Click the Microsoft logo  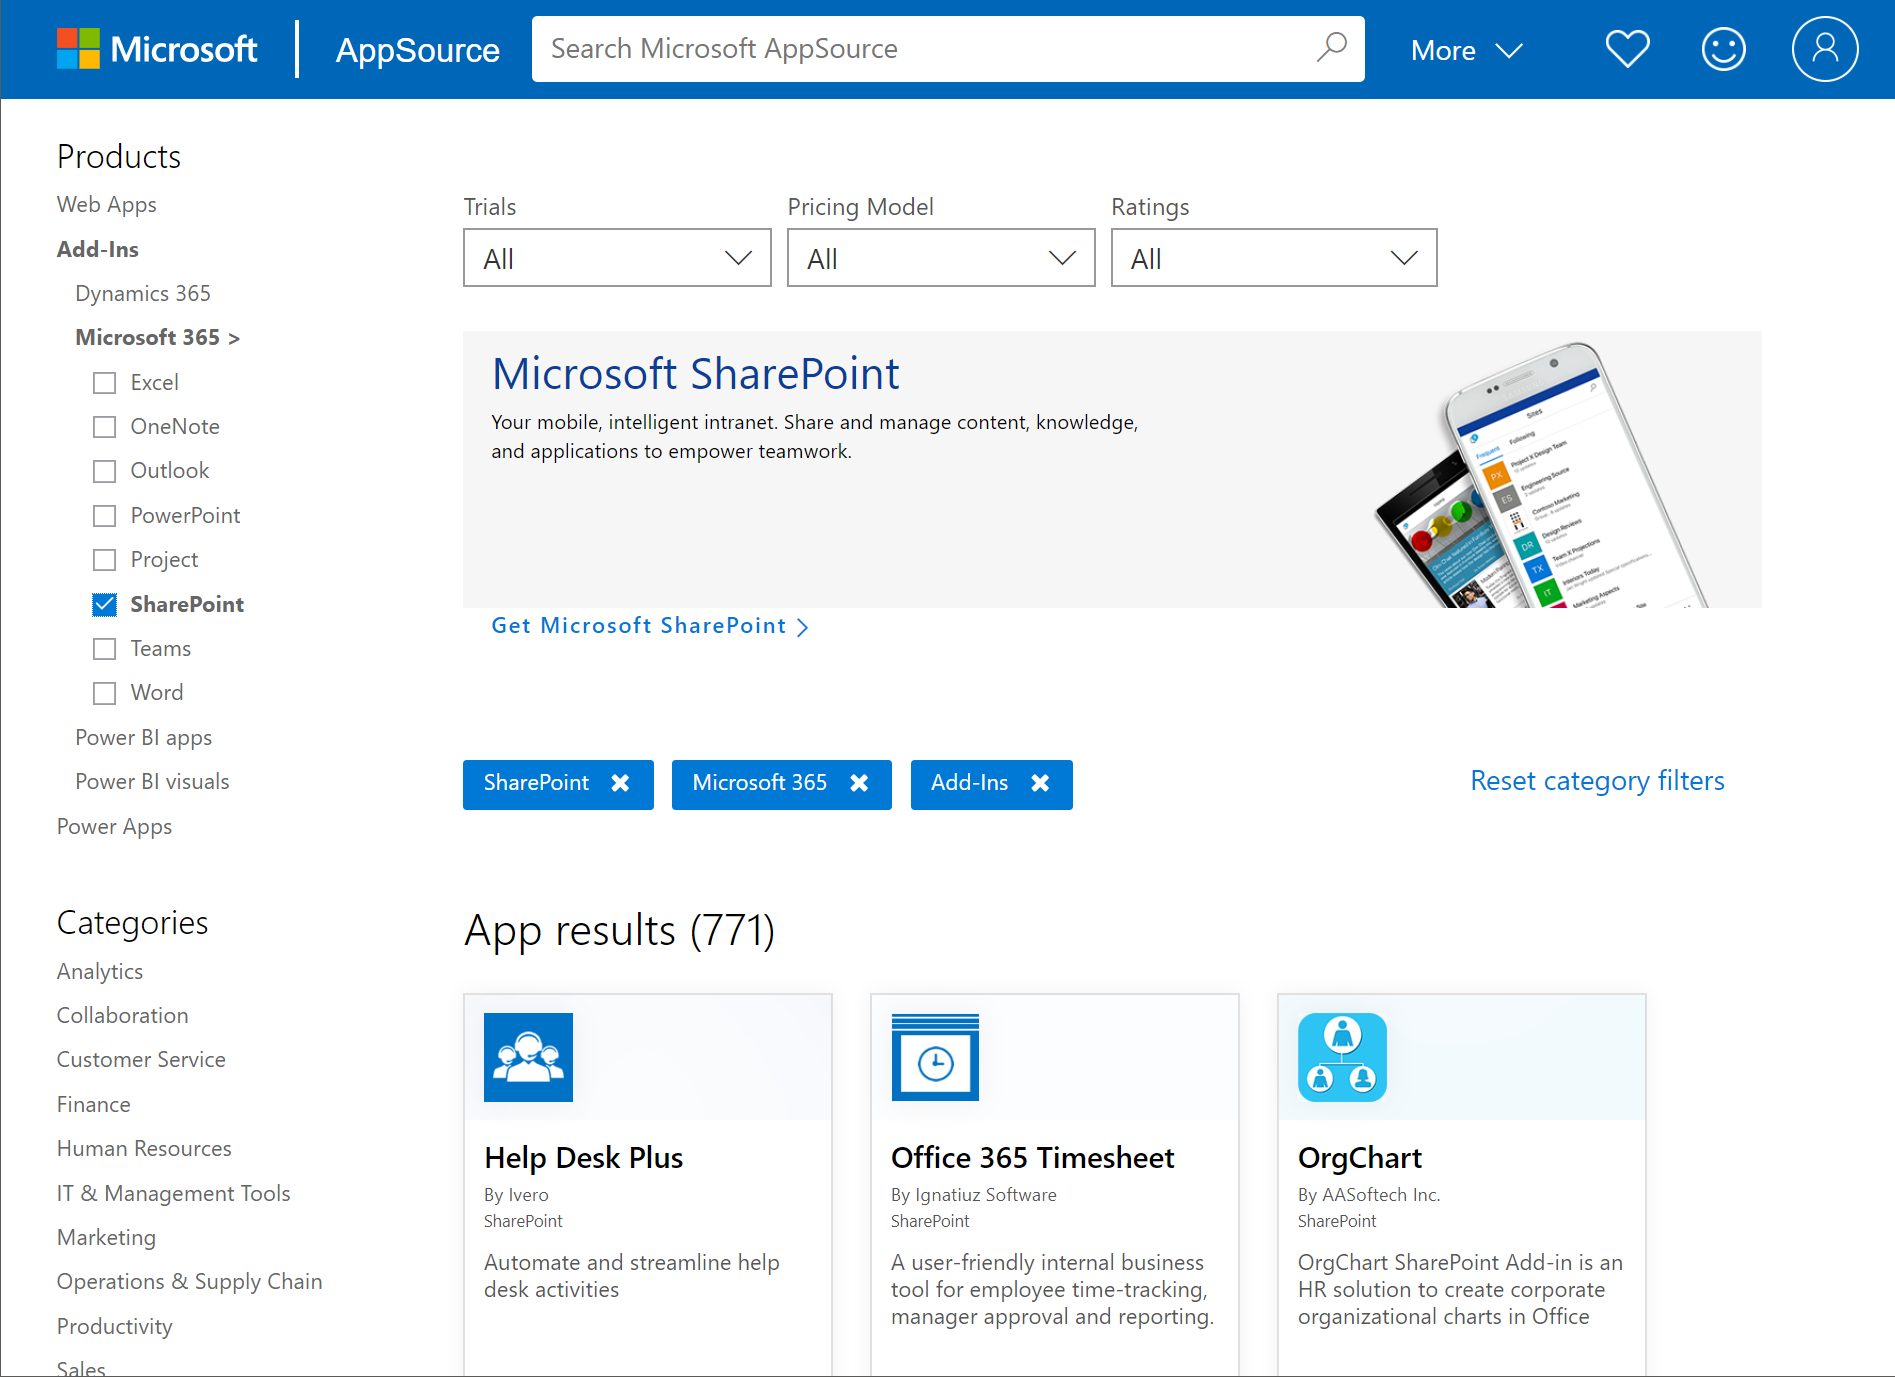[157, 49]
